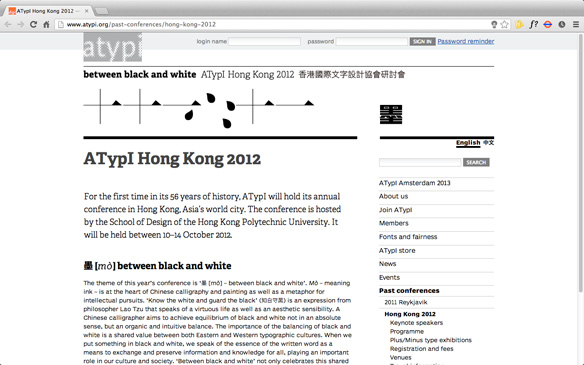Click the London Underground roundel extension icon
The height and width of the screenshot is (365, 584).
click(548, 25)
